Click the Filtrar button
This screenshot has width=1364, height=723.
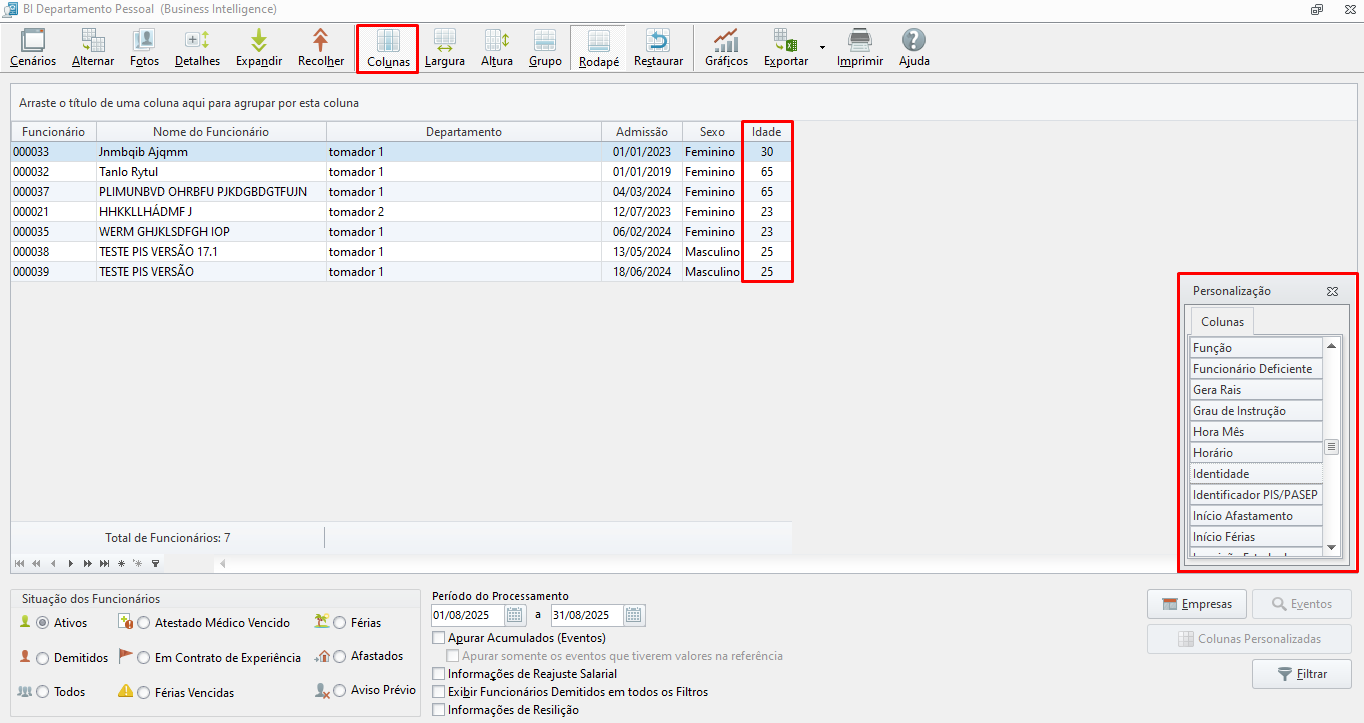click(1302, 674)
